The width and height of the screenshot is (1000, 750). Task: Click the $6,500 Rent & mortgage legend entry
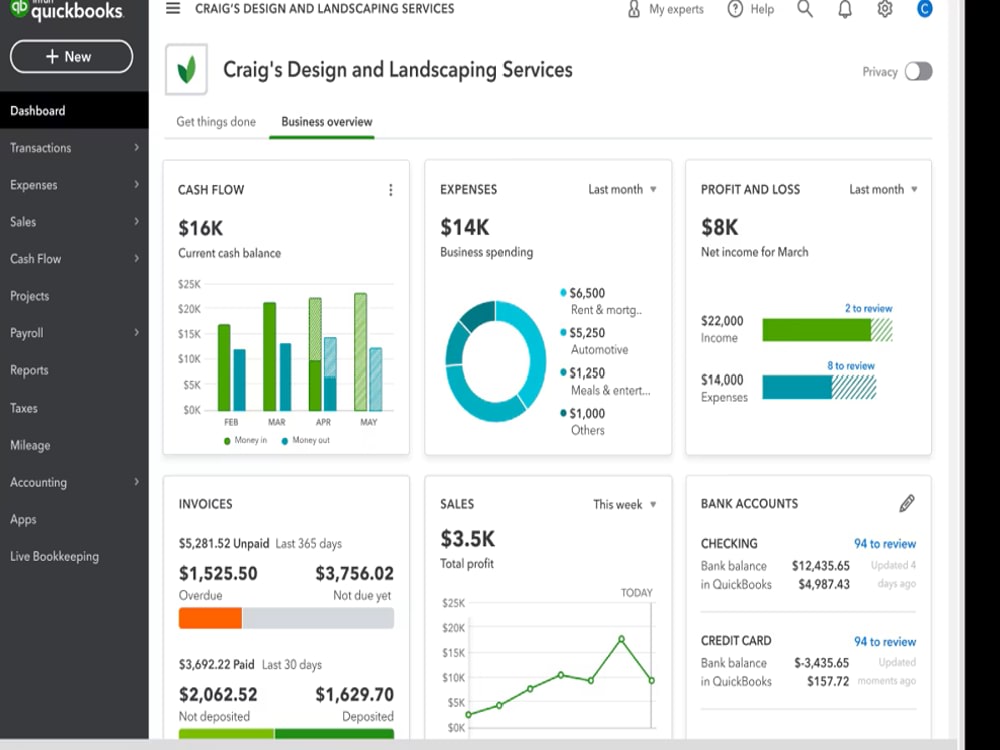tap(601, 301)
